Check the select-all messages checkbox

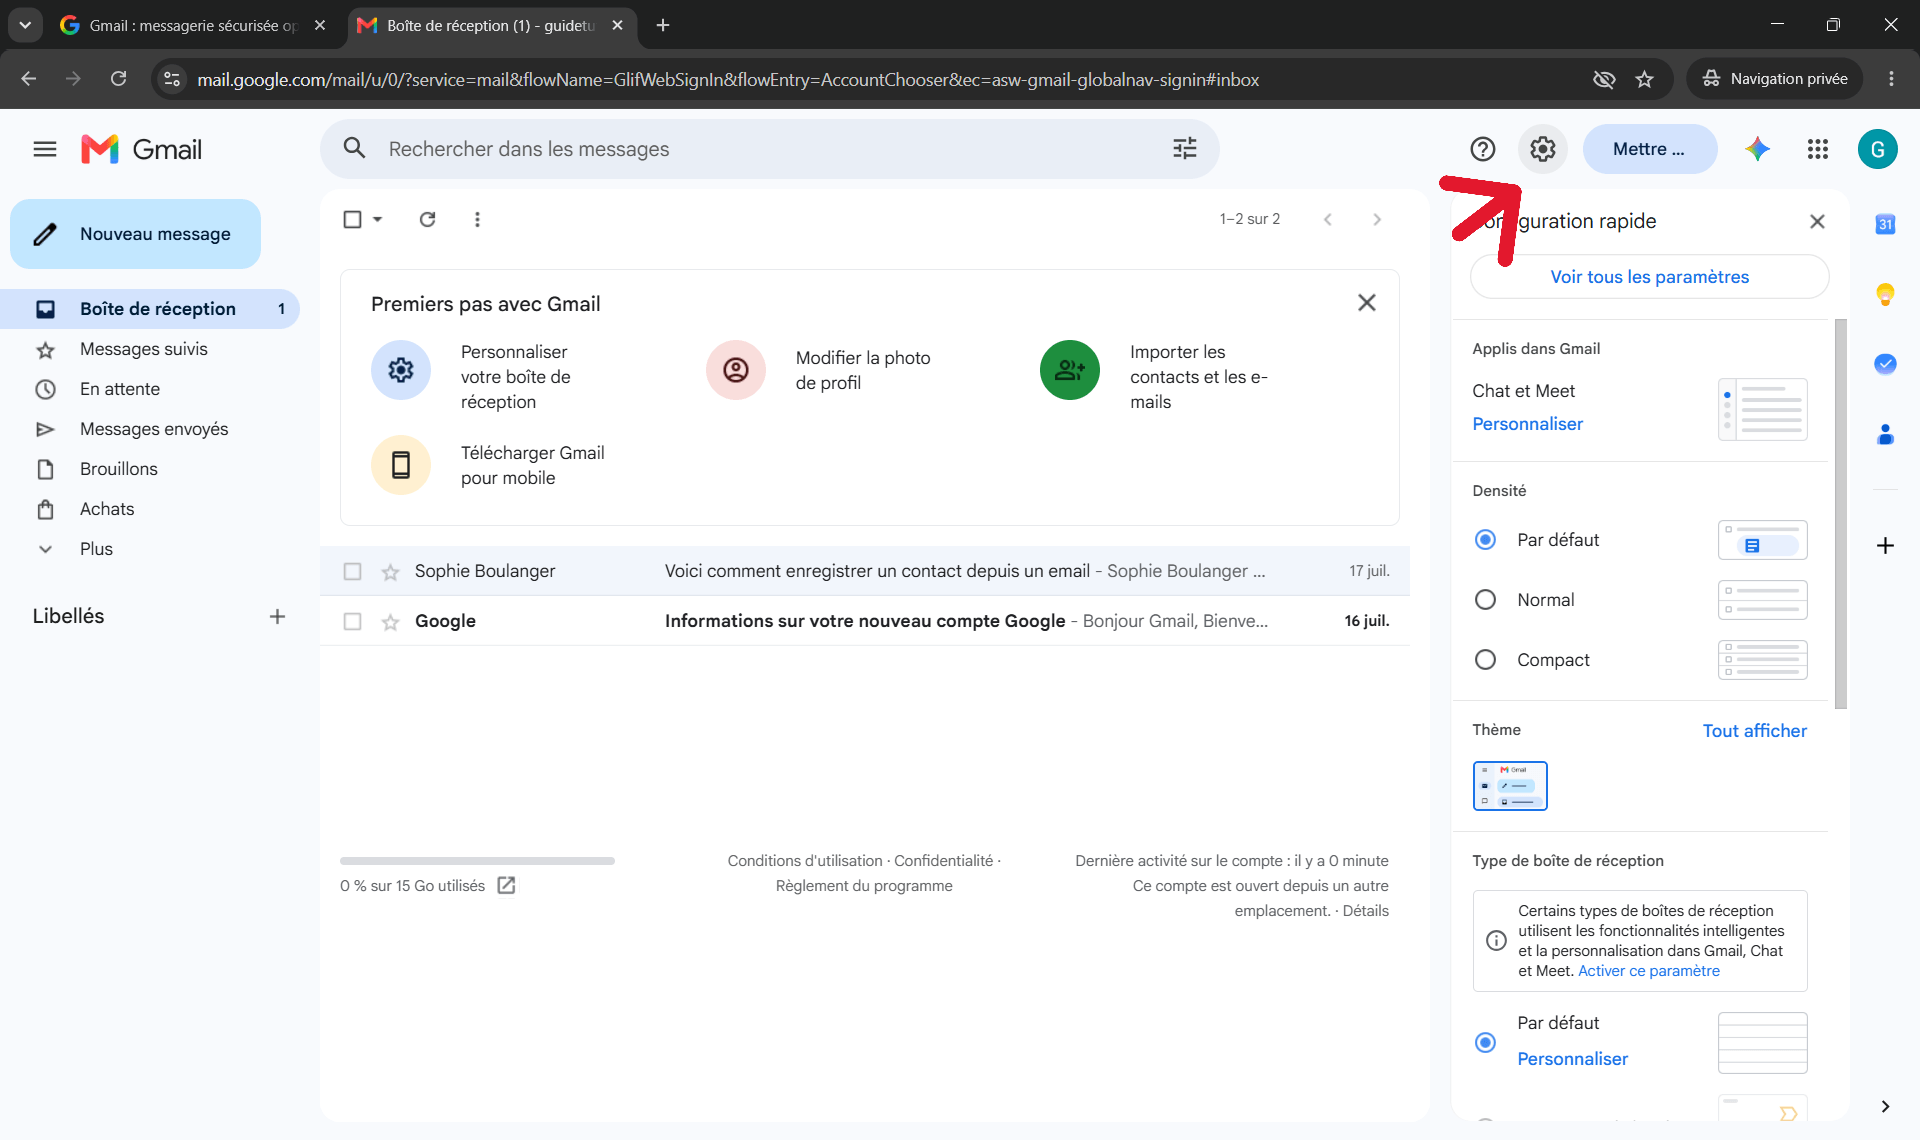click(x=352, y=219)
